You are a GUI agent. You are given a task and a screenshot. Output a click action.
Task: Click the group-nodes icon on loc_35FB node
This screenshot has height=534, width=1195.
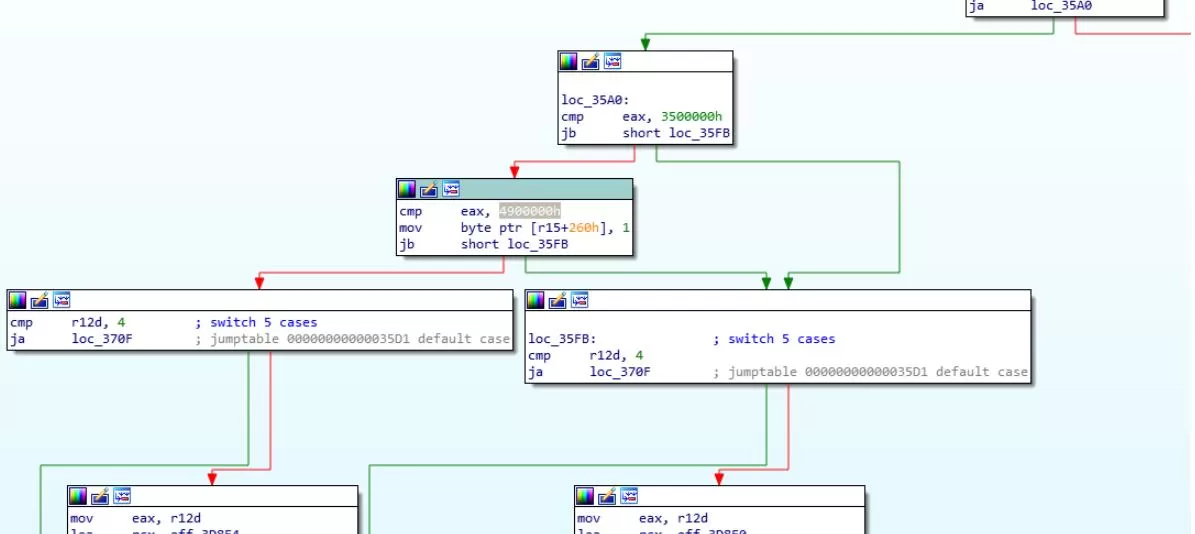point(579,300)
